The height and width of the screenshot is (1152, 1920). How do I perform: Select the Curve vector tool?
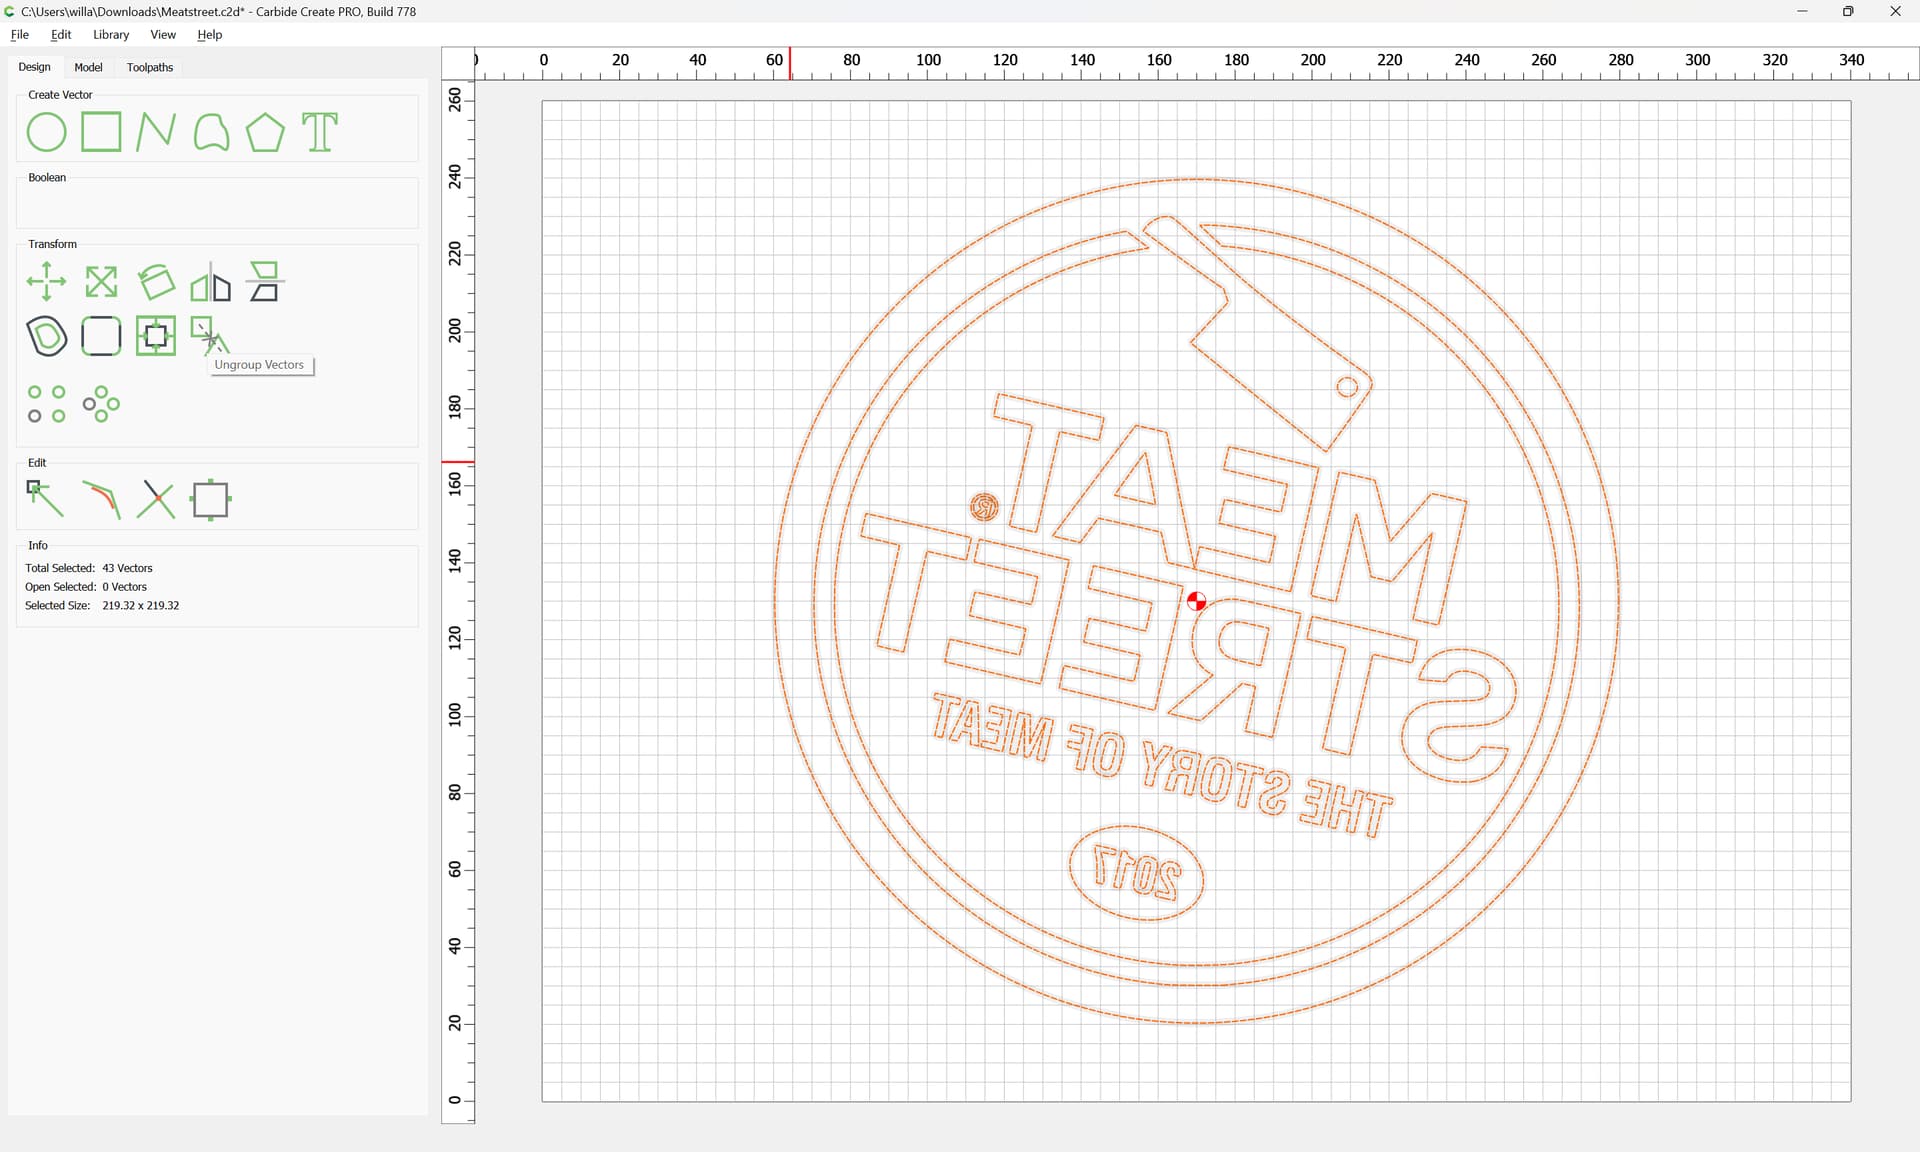211,132
